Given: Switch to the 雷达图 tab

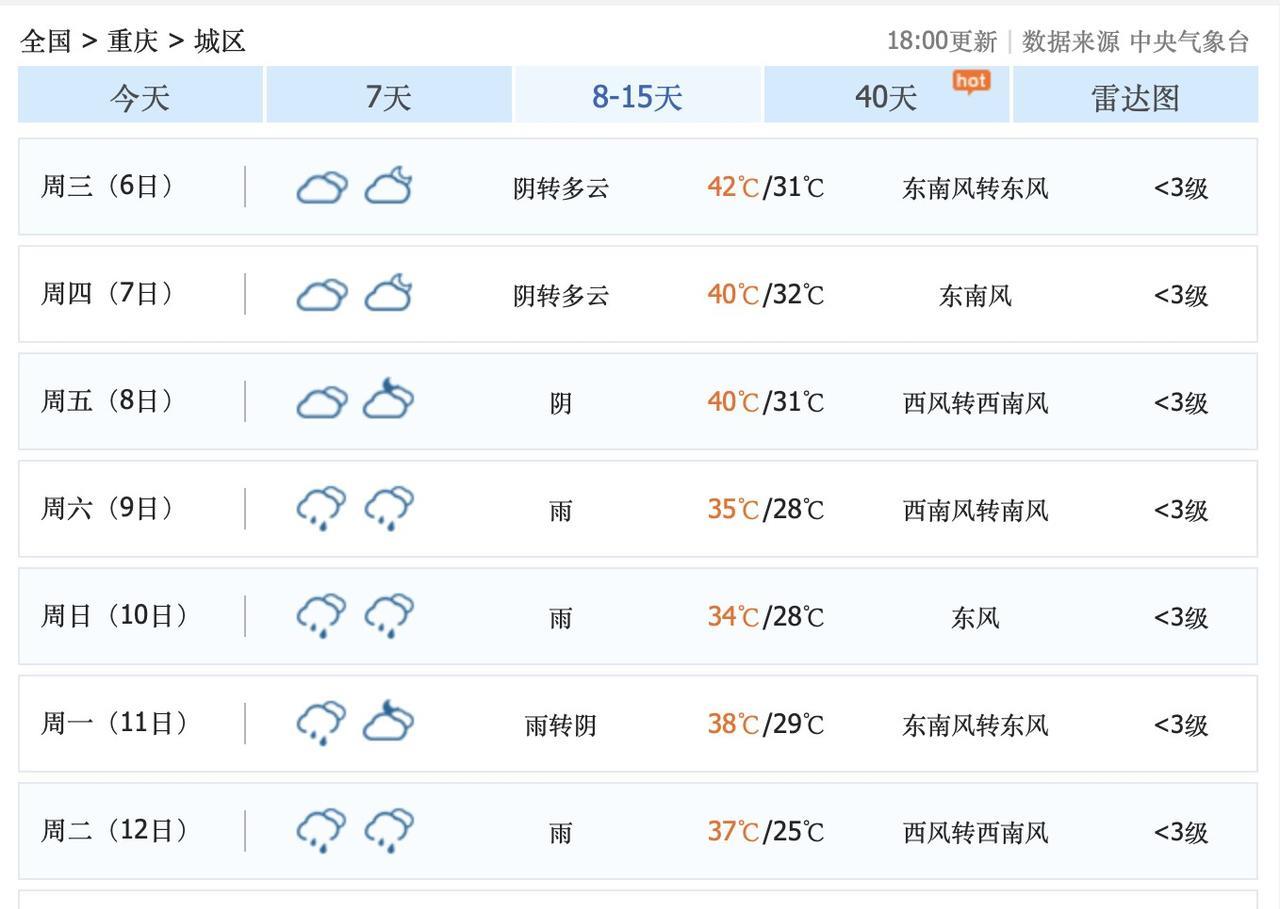Looking at the screenshot, I should (x=1135, y=97).
